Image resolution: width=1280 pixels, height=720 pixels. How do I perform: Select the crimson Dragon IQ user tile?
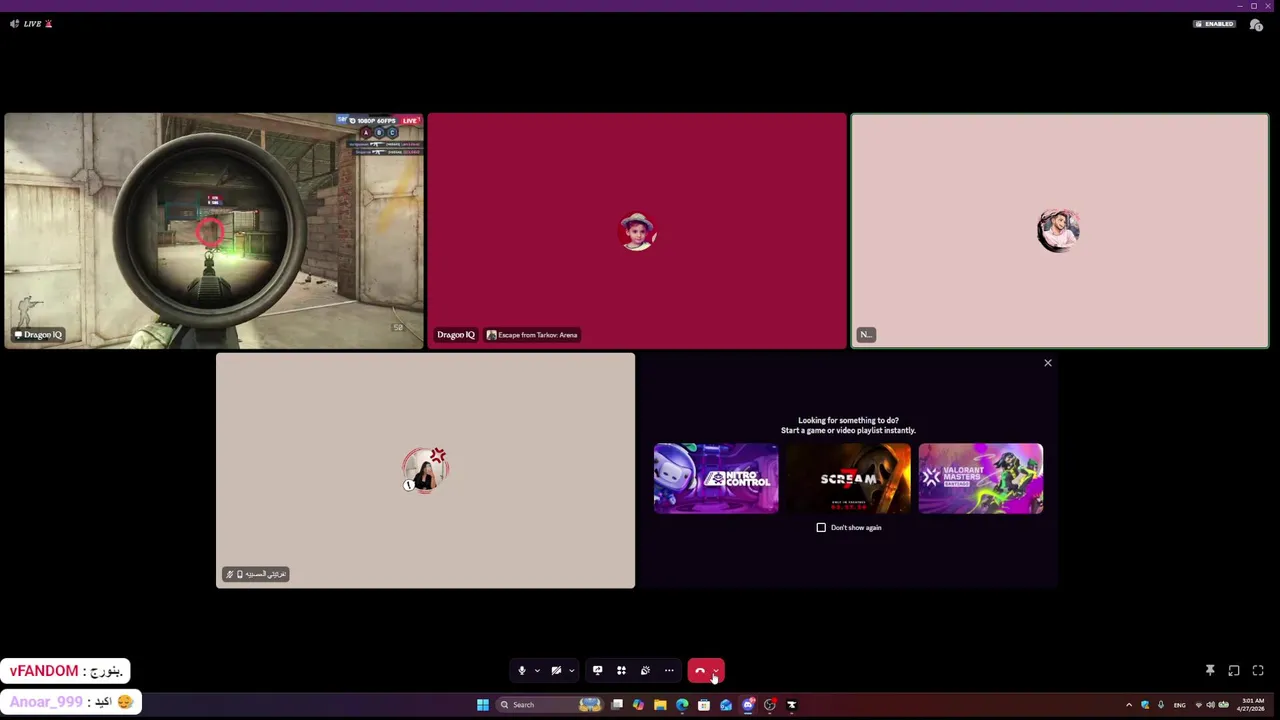(637, 231)
